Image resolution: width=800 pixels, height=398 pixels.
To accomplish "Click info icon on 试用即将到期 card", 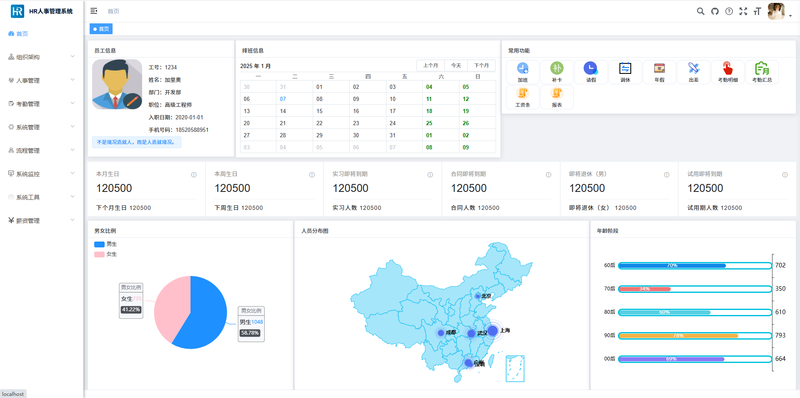I will 785,175.
